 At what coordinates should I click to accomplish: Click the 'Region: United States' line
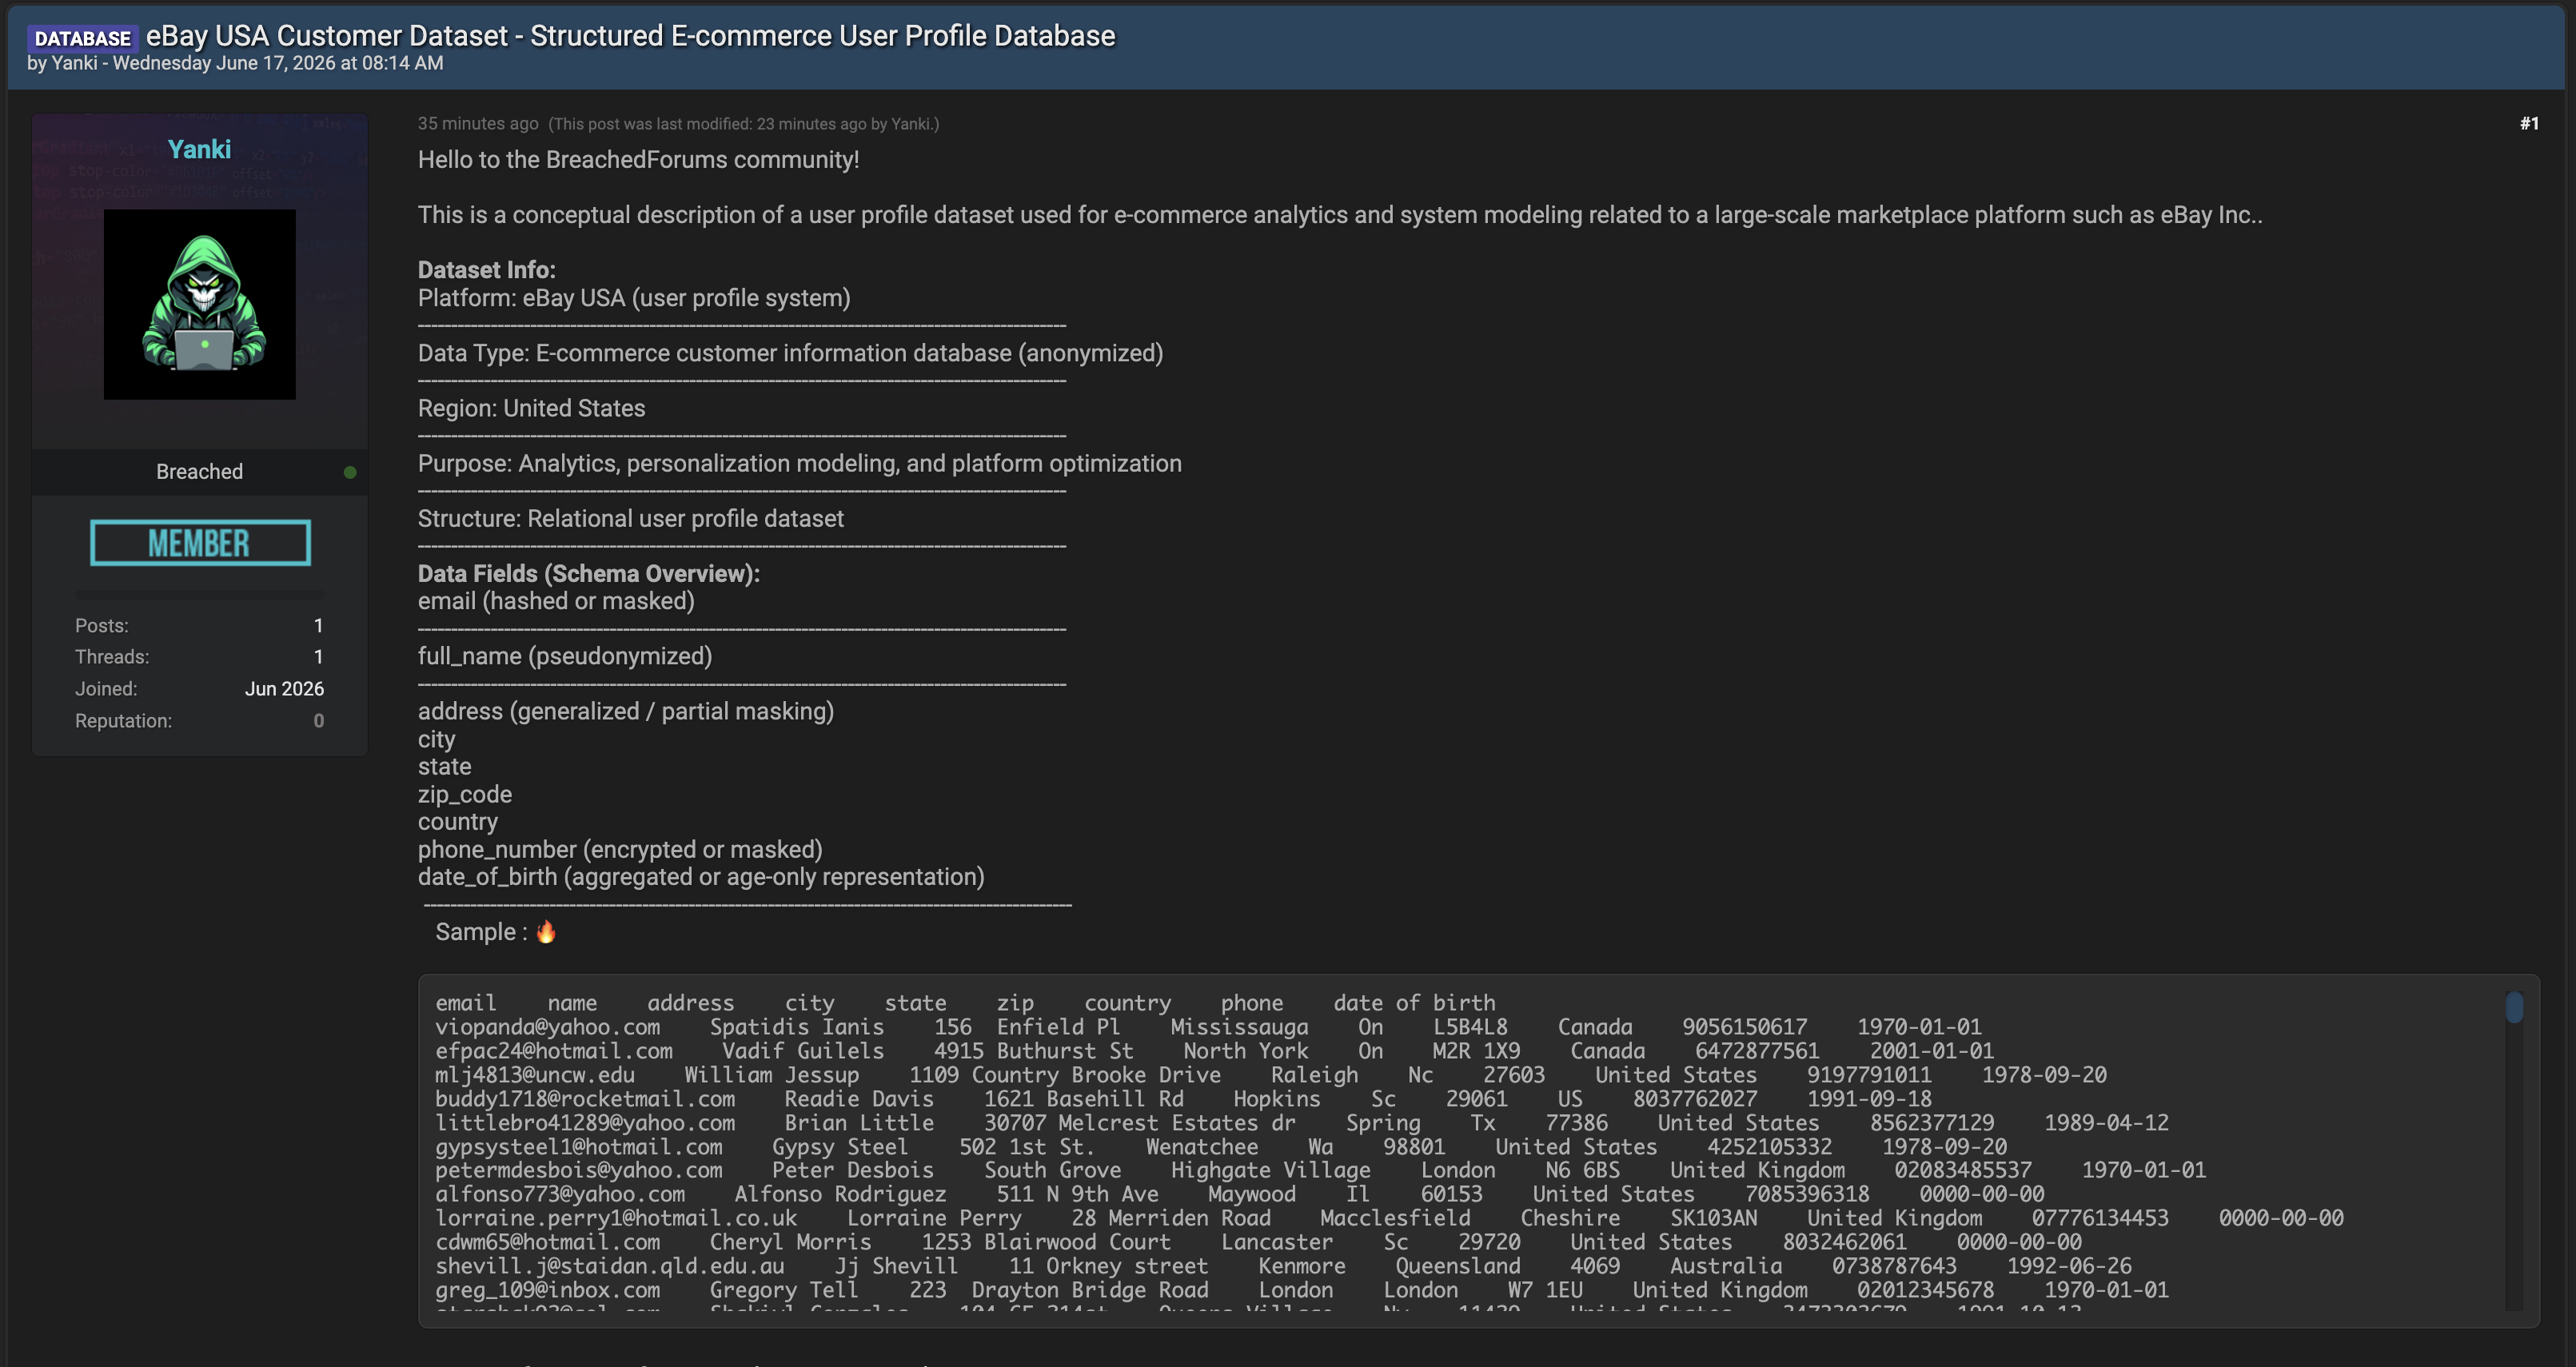(531, 408)
